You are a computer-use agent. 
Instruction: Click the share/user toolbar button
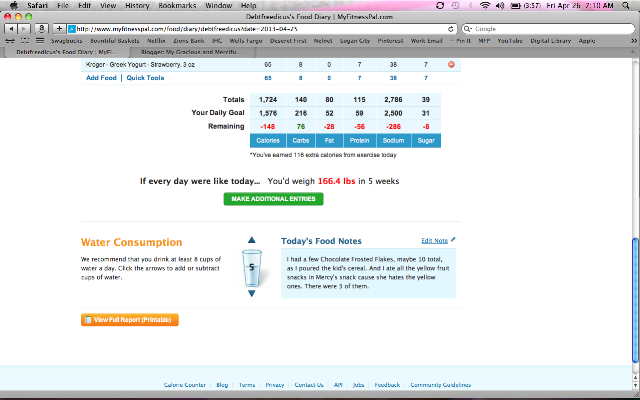41,29
